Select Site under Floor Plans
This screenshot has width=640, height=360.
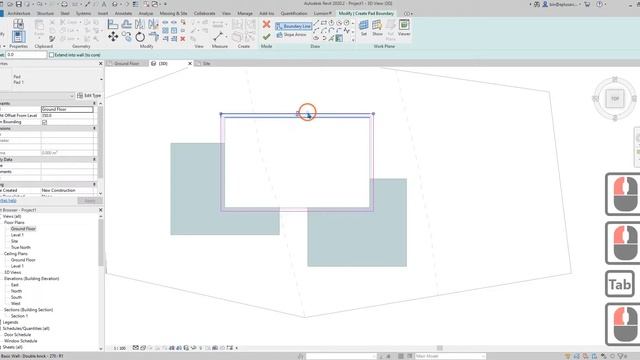[x=14, y=241]
